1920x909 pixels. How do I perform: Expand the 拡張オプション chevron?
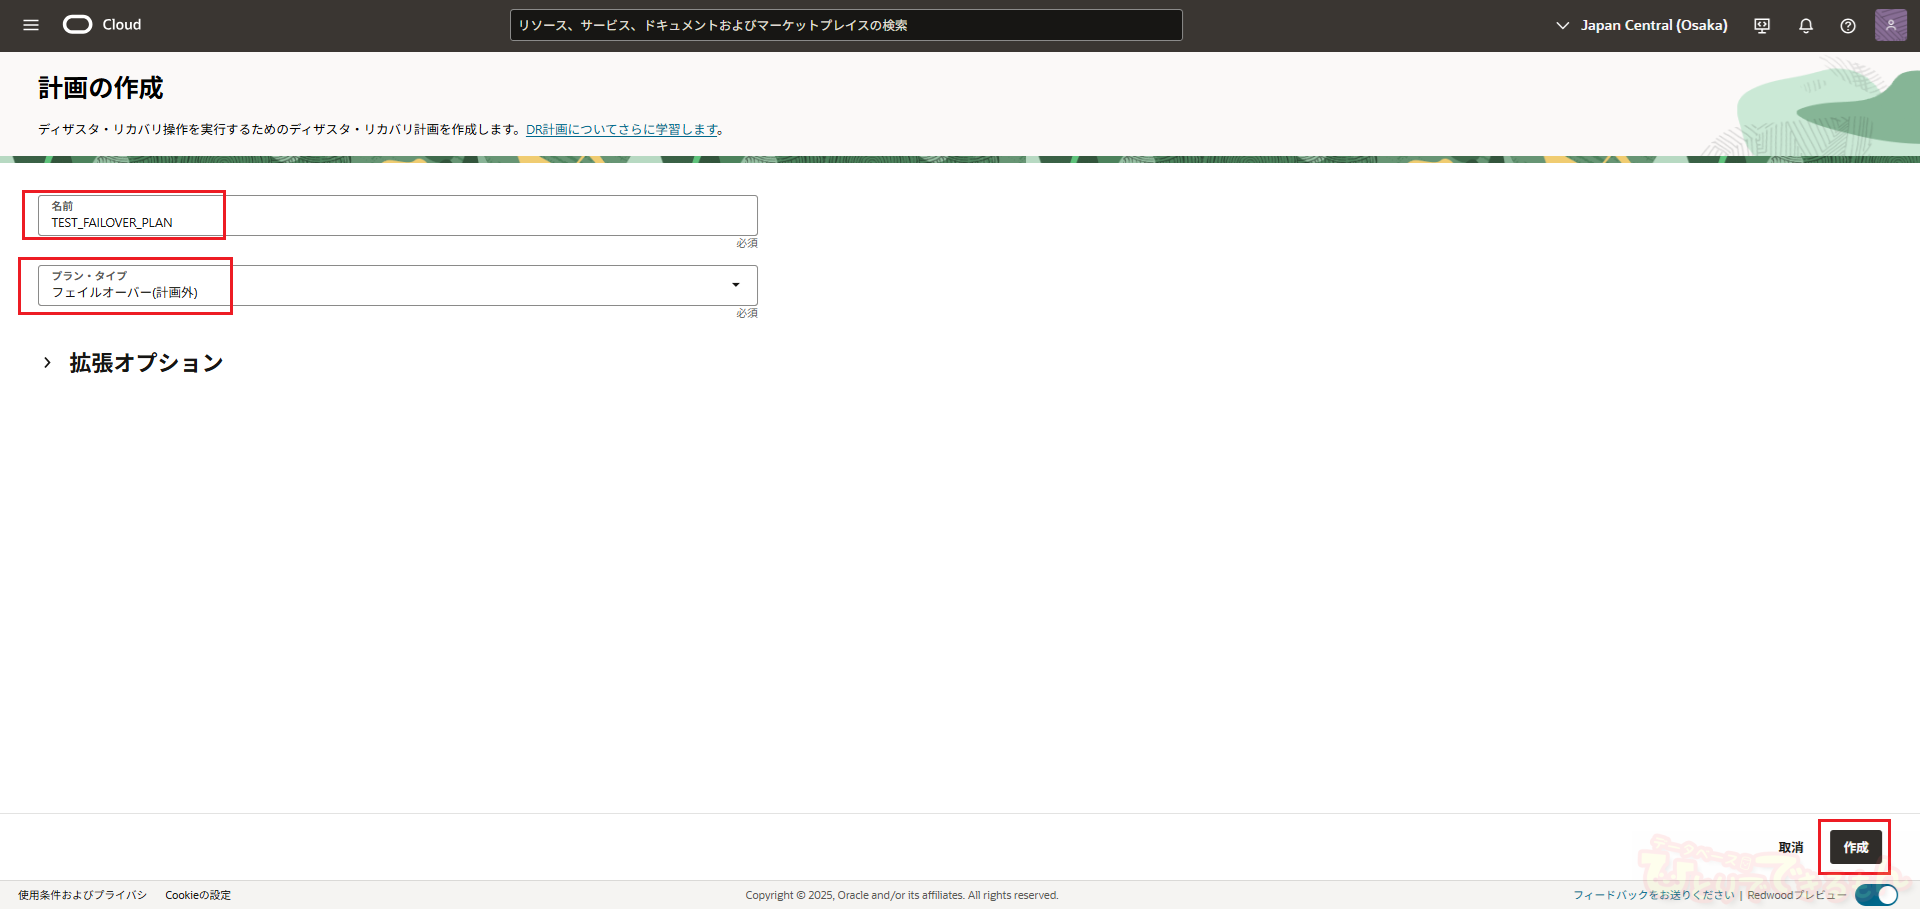pos(47,363)
